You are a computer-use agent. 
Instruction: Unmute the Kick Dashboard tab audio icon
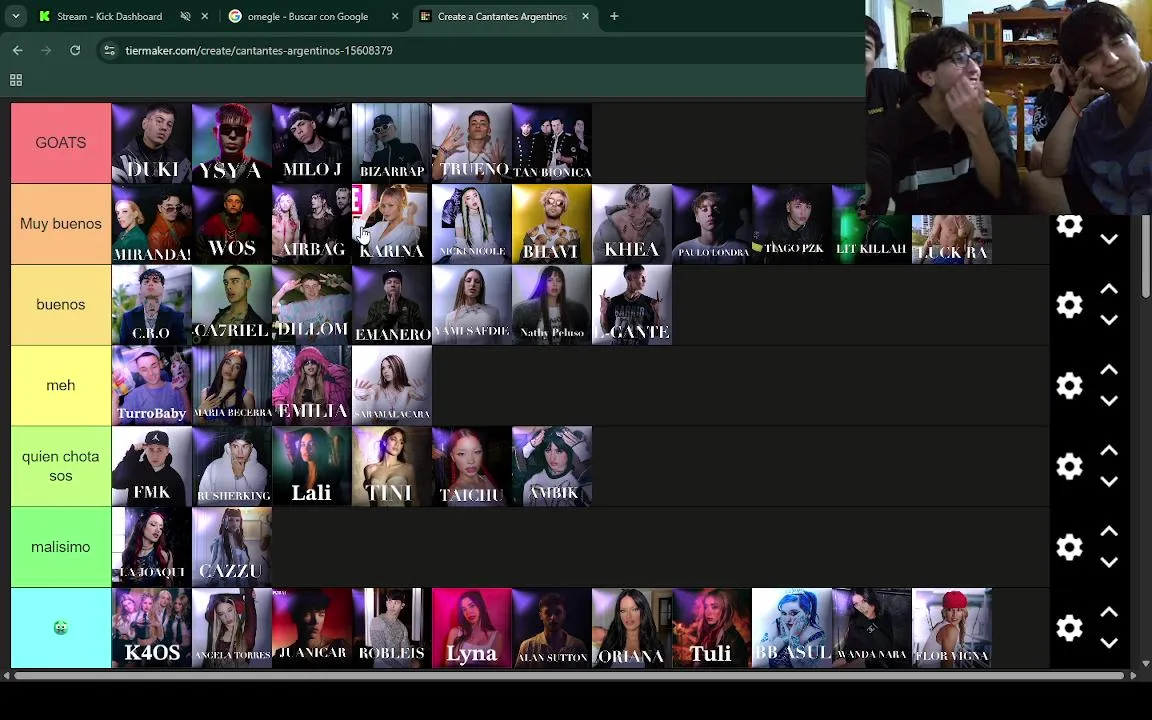(x=185, y=16)
